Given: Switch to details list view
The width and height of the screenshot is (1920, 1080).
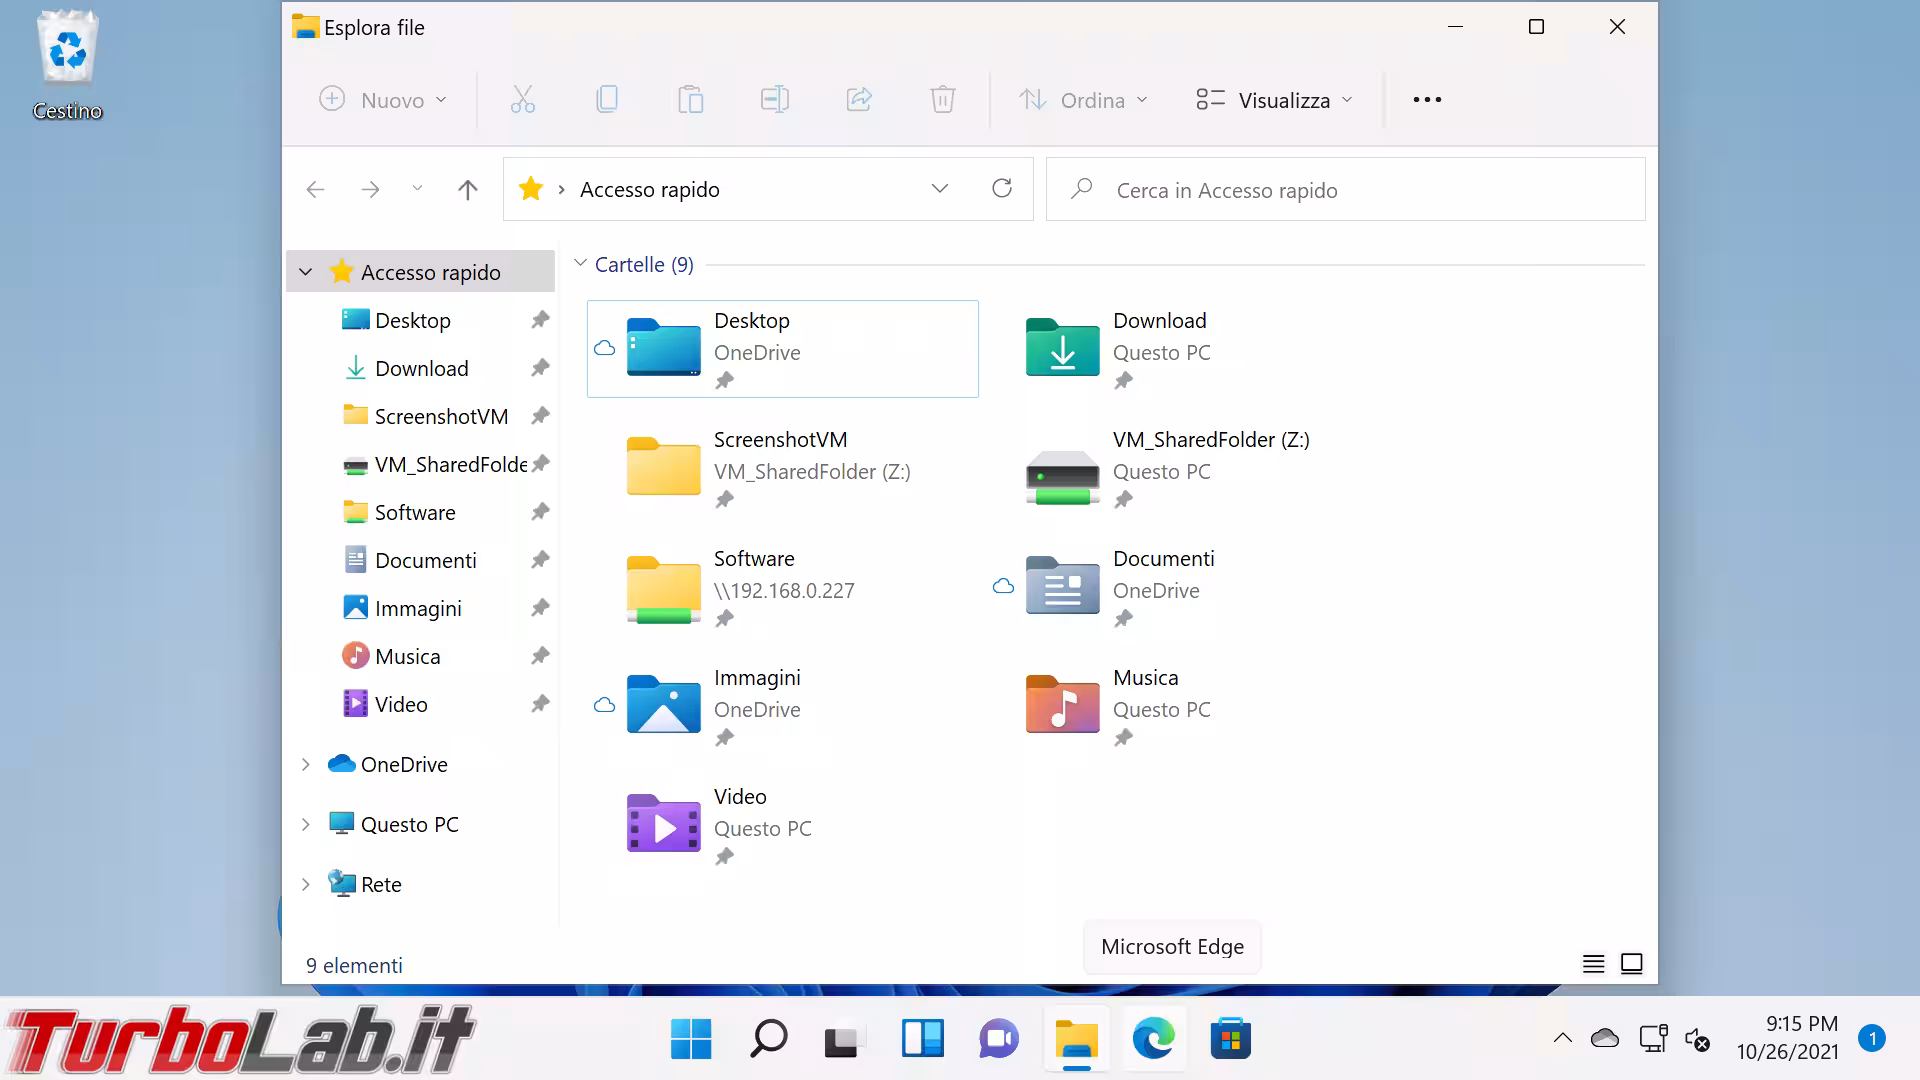Looking at the screenshot, I should [x=1593, y=964].
